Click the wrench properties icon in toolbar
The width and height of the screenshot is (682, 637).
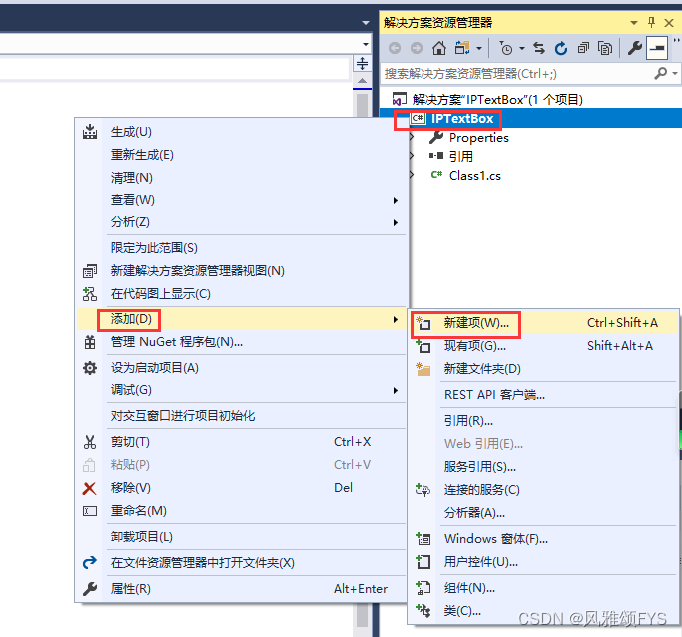click(x=635, y=48)
